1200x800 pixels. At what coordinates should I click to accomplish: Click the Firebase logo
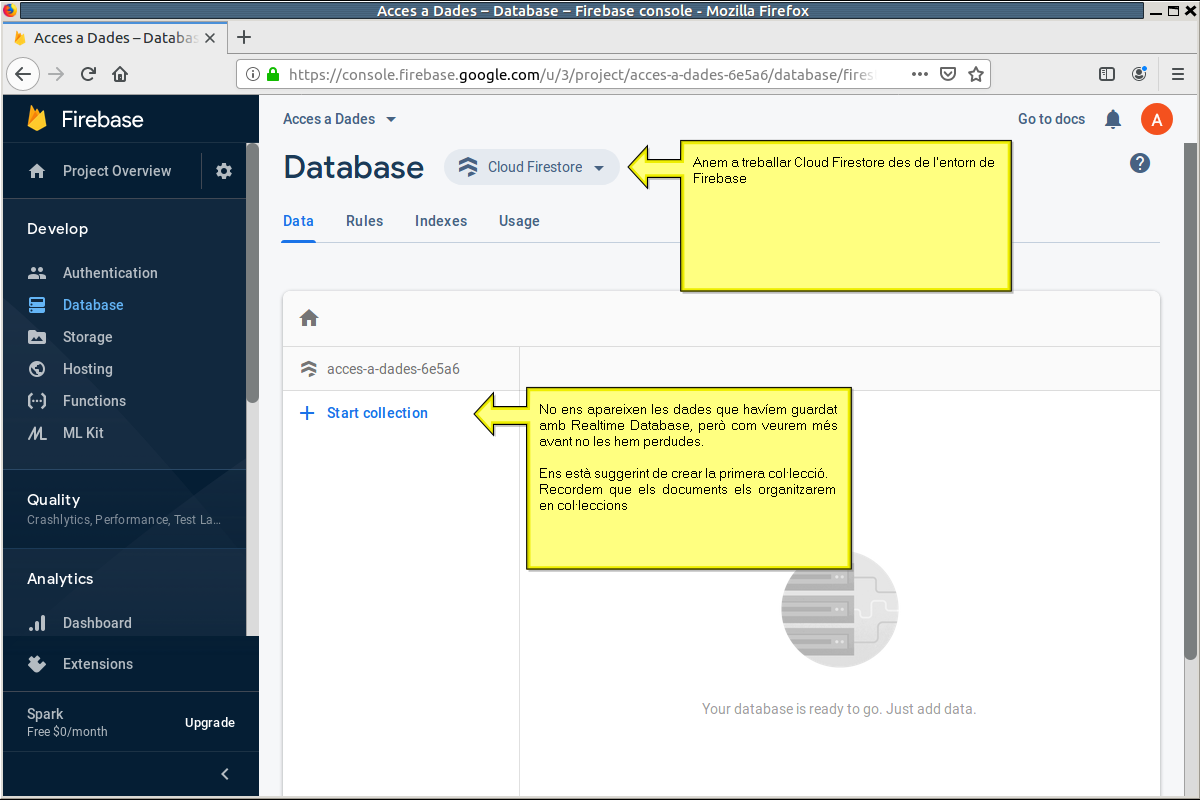coord(86,119)
